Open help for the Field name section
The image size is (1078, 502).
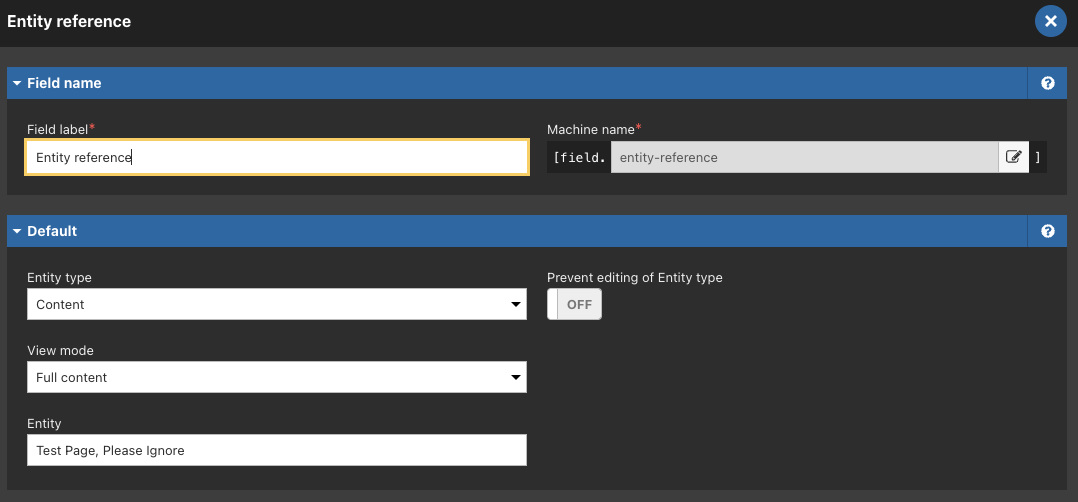[x=1048, y=83]
